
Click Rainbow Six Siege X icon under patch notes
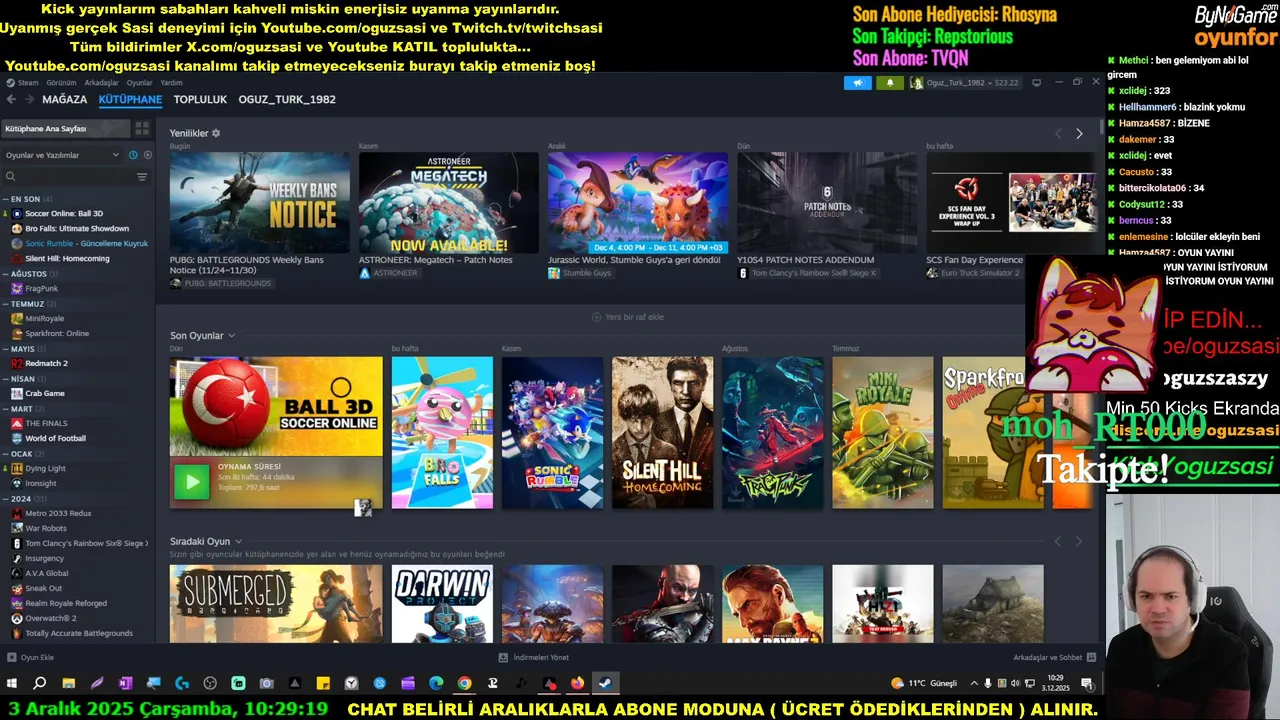tap(743, 273)
